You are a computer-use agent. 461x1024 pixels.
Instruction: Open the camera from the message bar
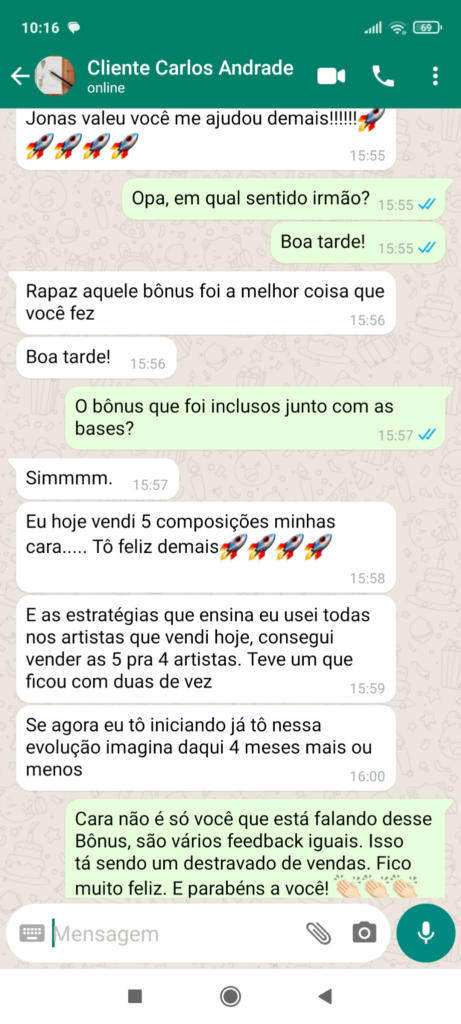point(364,933)
